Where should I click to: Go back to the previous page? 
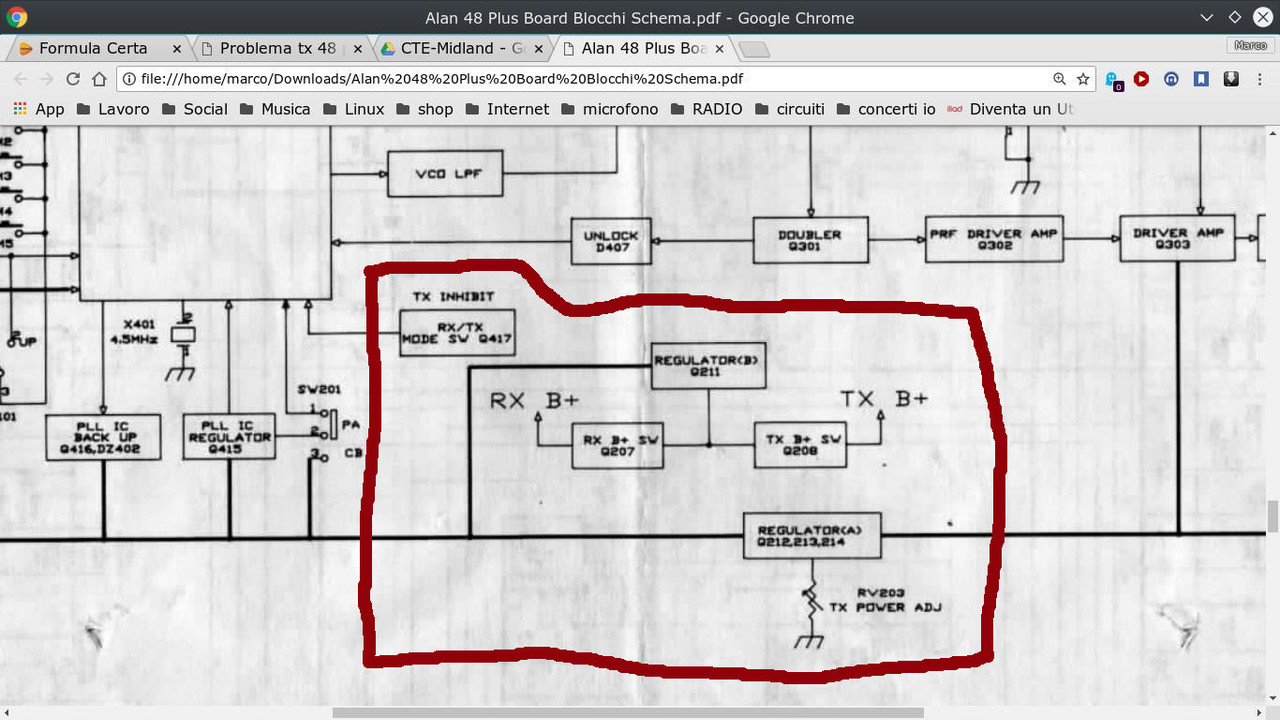[20, 79]
